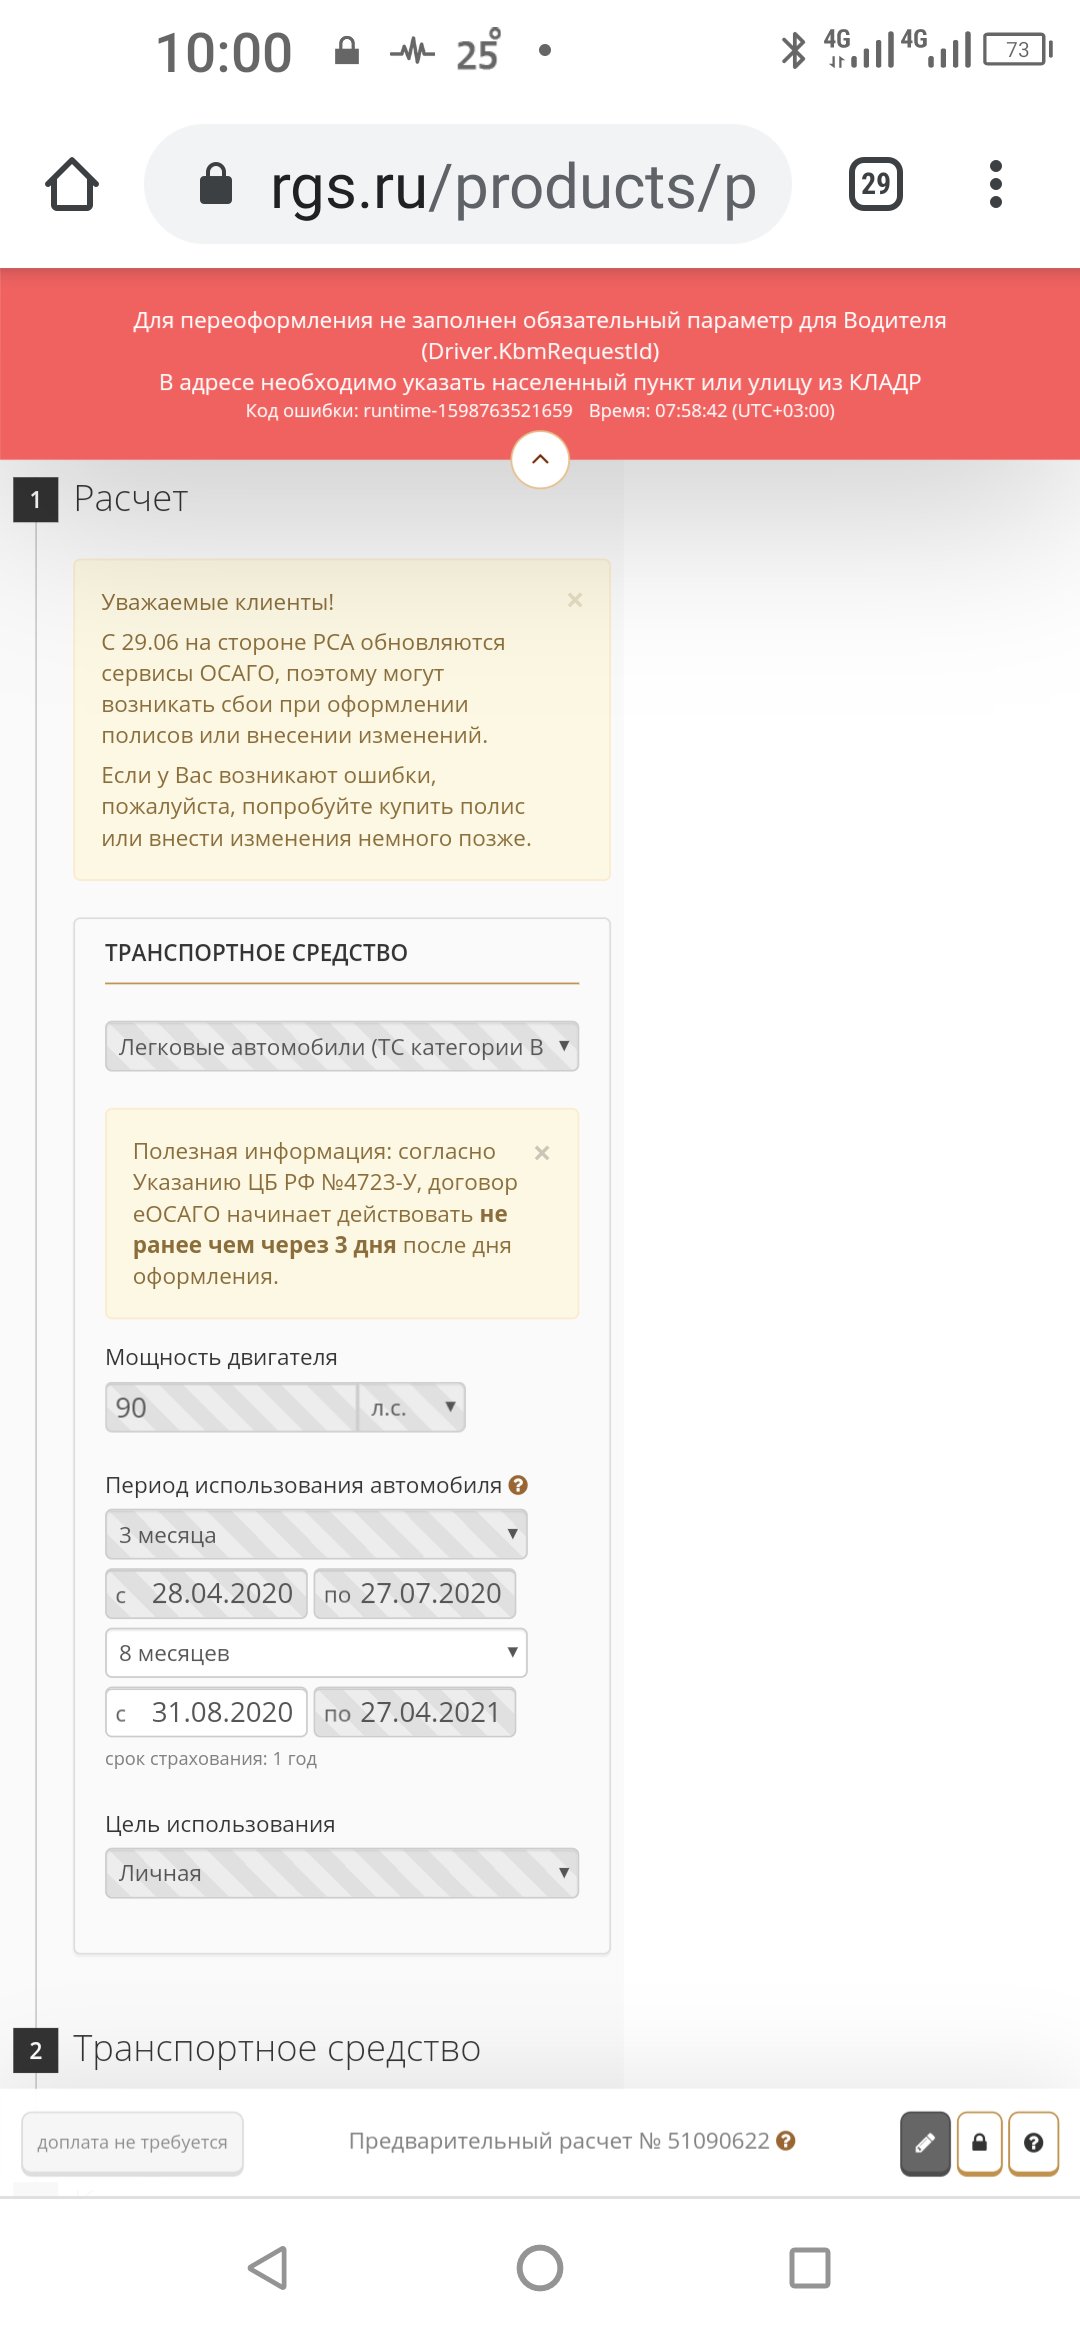1080x2340 pixels.
Task: Click the pencil edit icon button
Action: coord(925,2143)
